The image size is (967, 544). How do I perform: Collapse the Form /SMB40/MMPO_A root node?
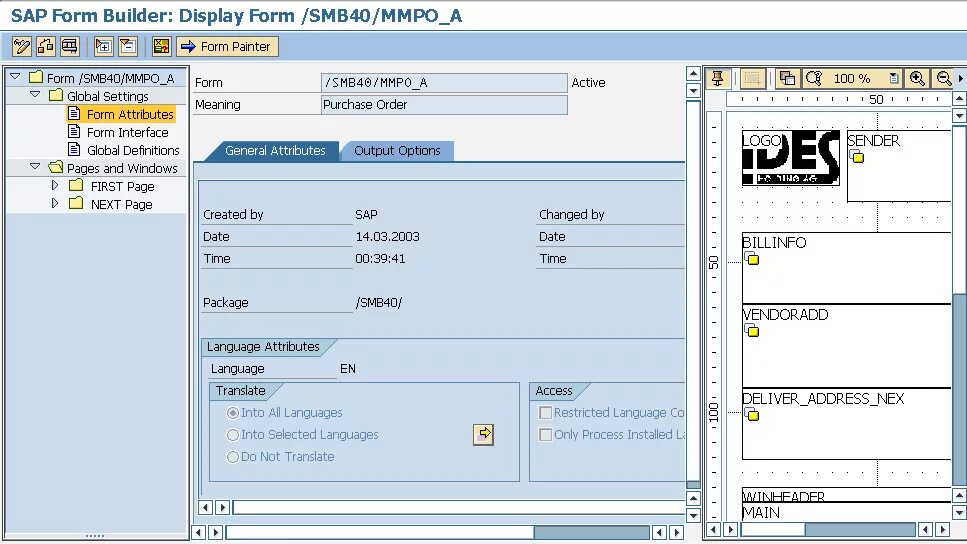click(x=15, y=77)
